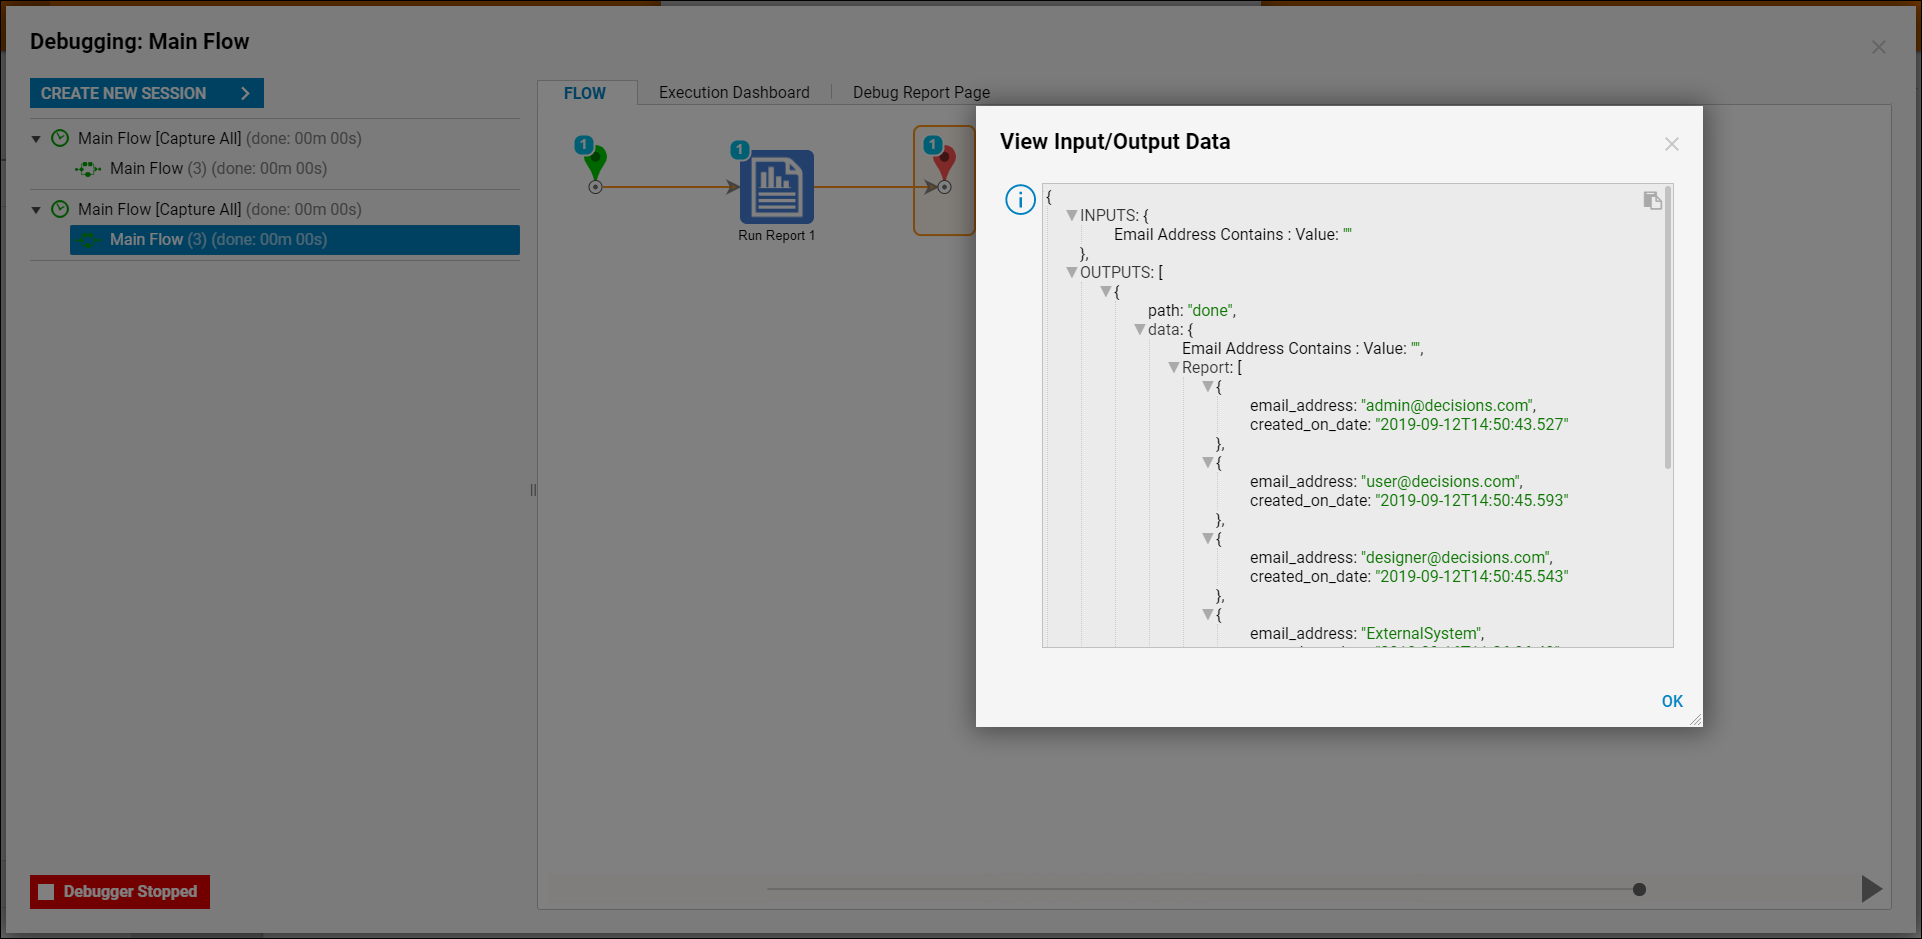1922x939 pixels.
Task: Close the Debugging Main Flow window
Action: point(1879,47)
